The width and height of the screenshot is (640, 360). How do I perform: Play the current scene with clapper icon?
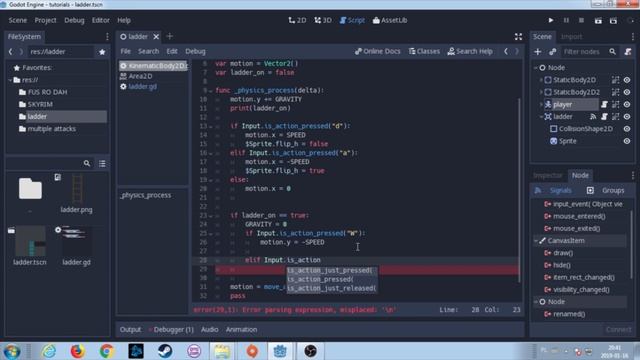pos(598,20)
